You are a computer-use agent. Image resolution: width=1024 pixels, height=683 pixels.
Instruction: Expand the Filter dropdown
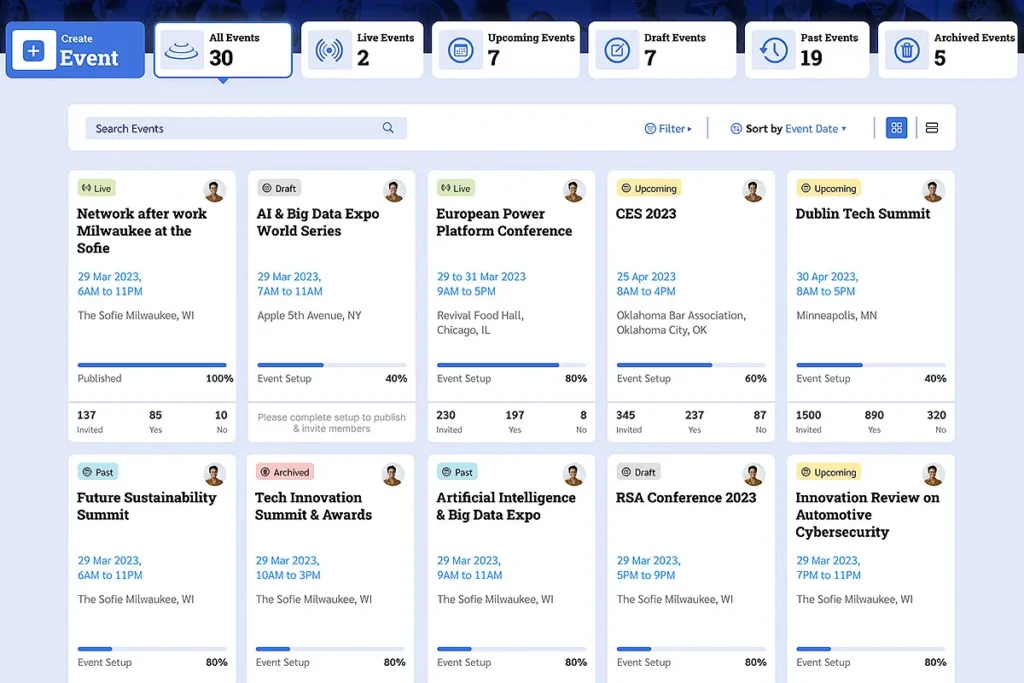click(x=668, y=129)
